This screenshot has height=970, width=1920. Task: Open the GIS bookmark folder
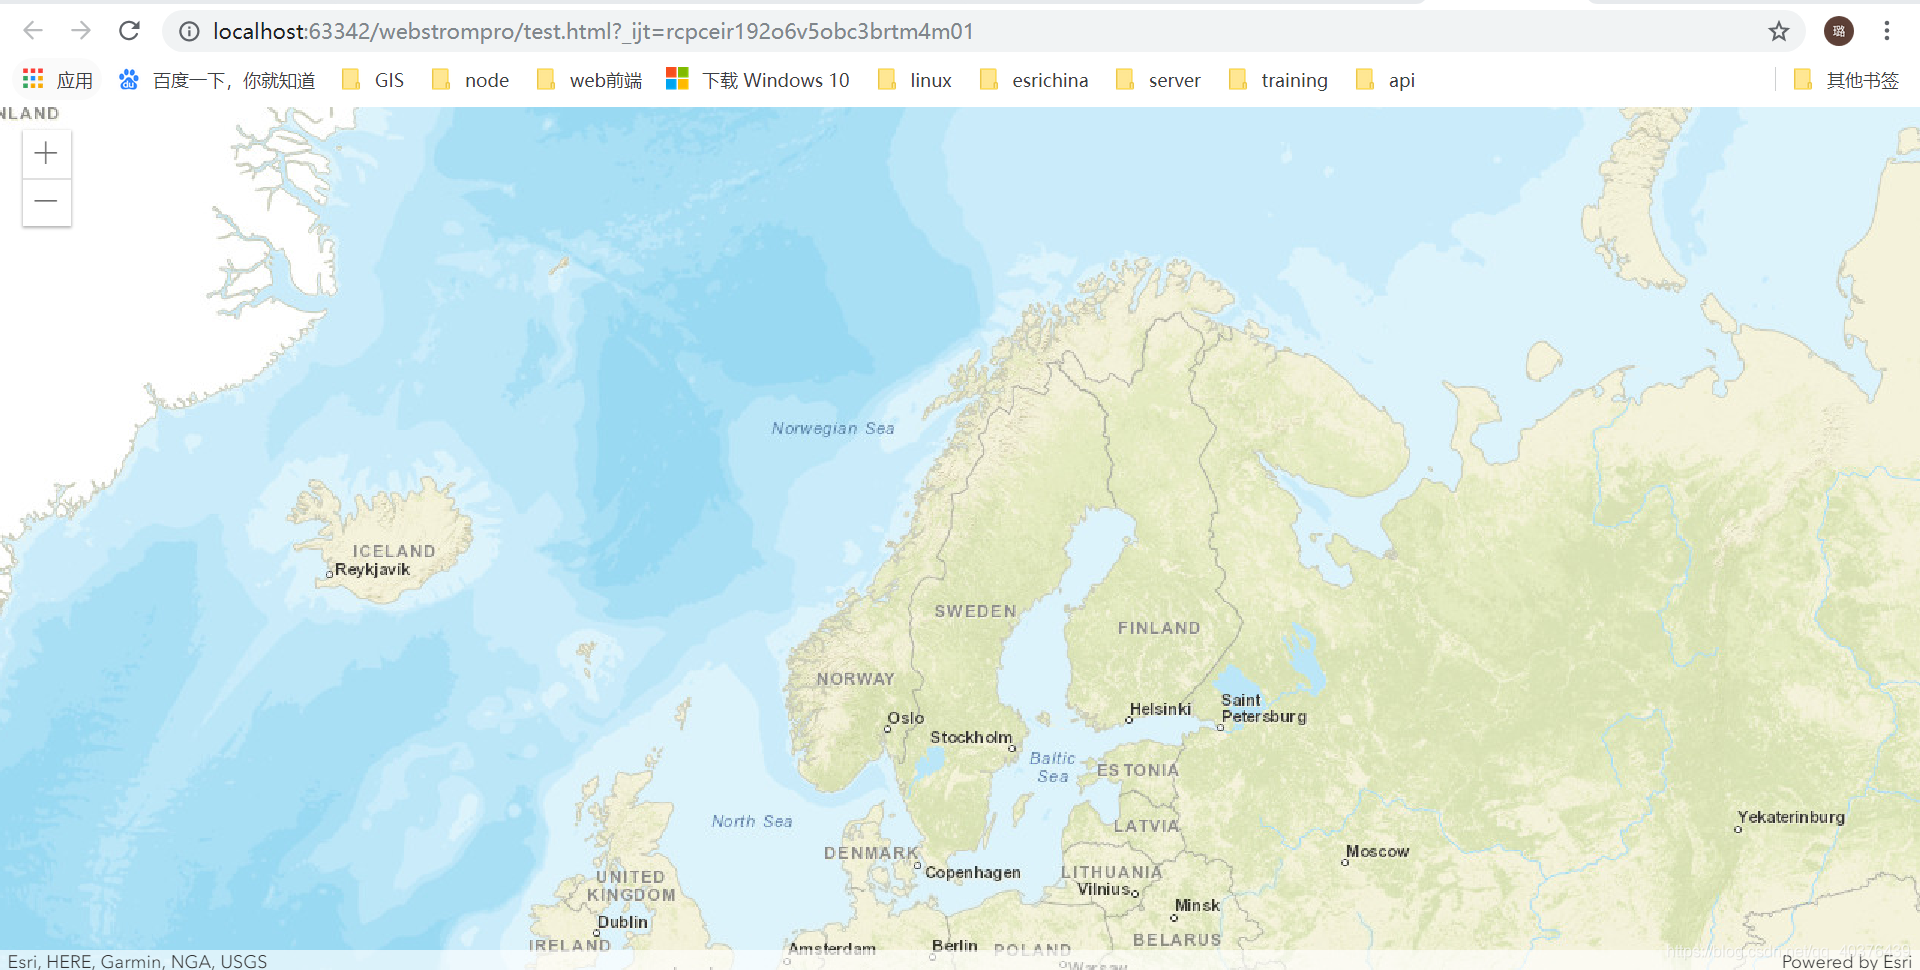[x=373, y=80]
